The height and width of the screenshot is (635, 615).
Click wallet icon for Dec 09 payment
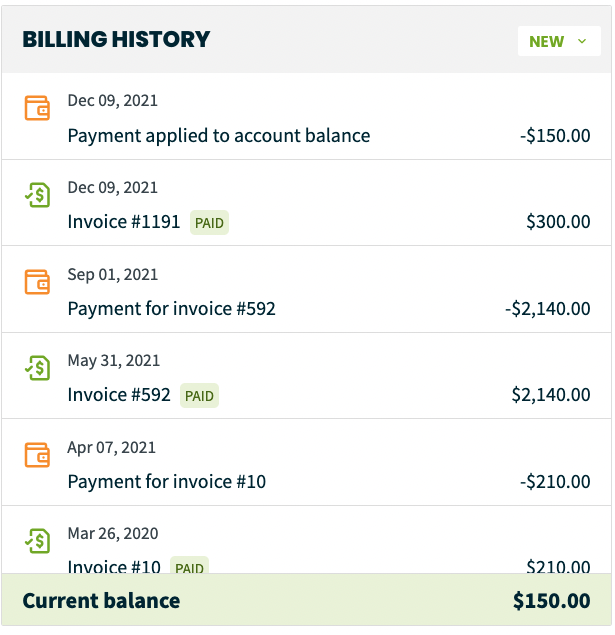(37, 108)
